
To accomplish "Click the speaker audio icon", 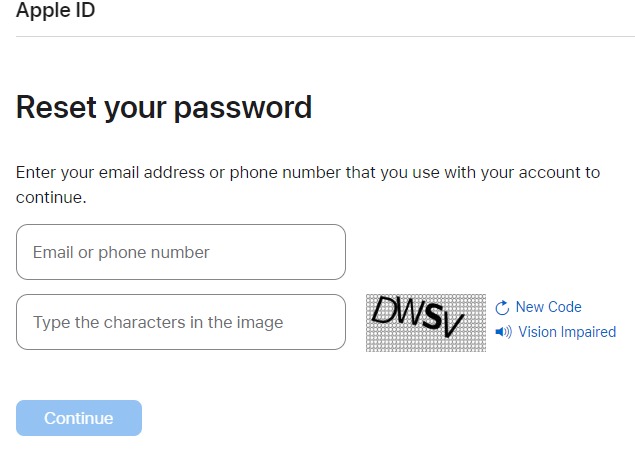I will pos(503,332).
